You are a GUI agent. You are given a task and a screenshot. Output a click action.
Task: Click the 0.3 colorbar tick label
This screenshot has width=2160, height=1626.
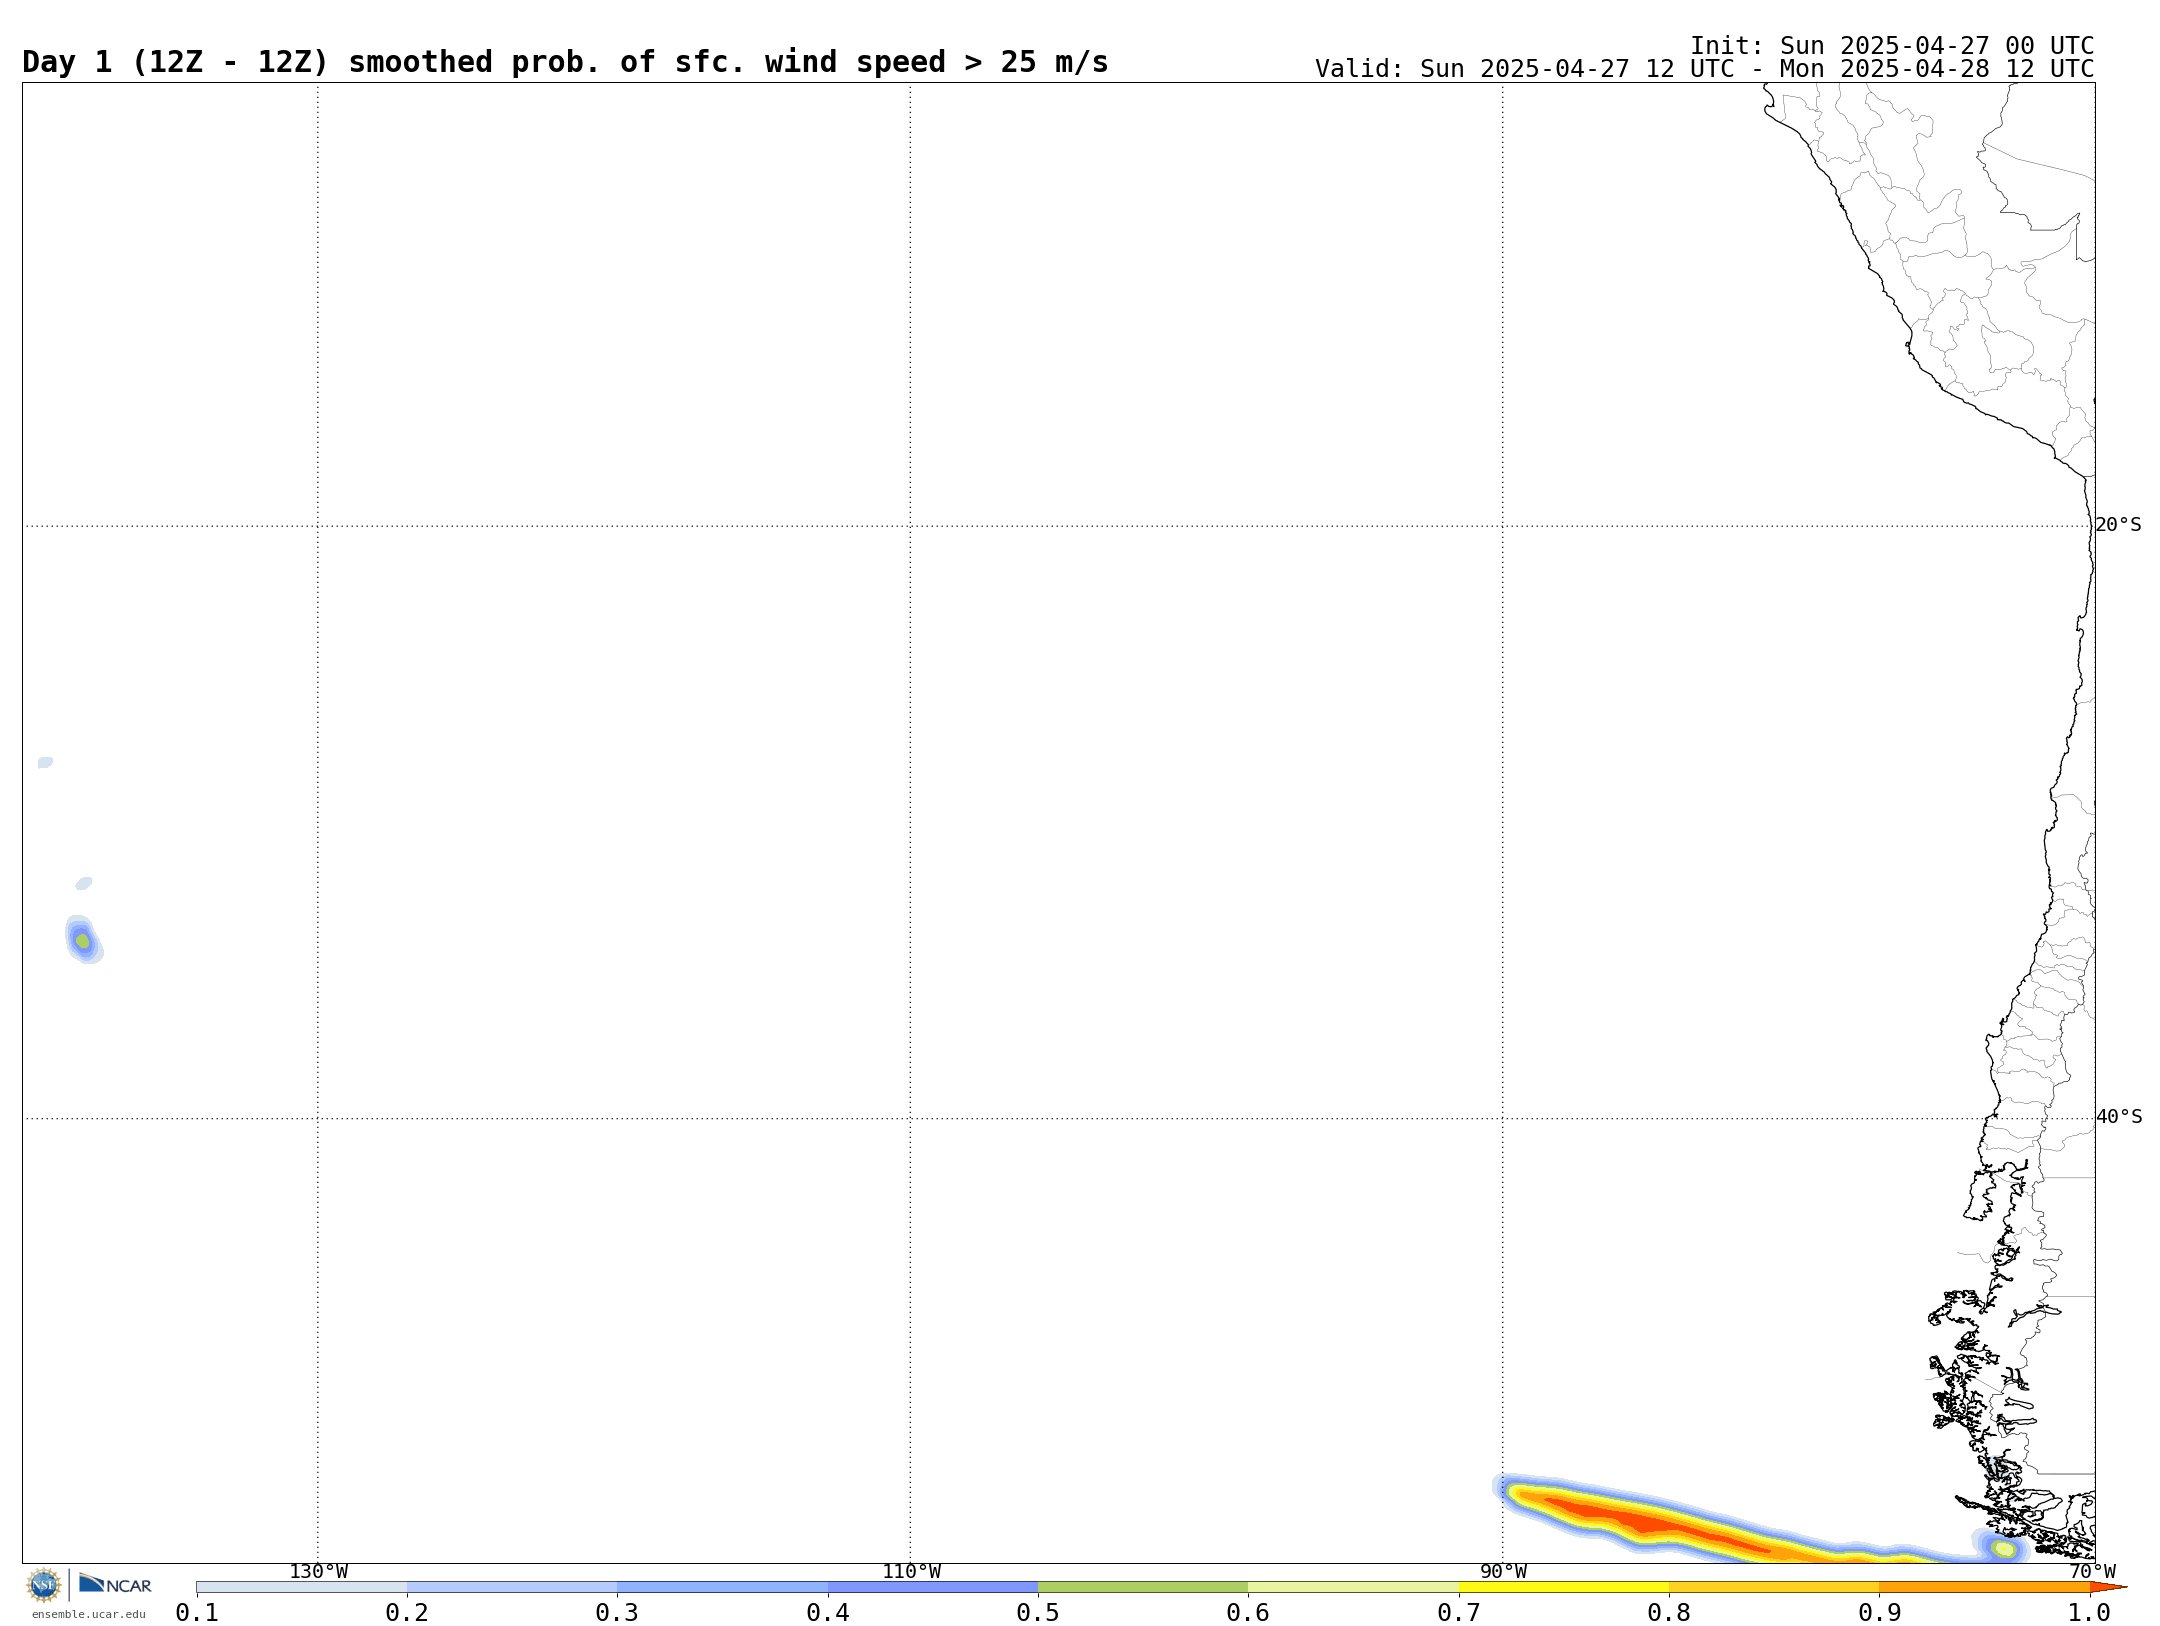pyautogui.click(x=617, y=1612)
